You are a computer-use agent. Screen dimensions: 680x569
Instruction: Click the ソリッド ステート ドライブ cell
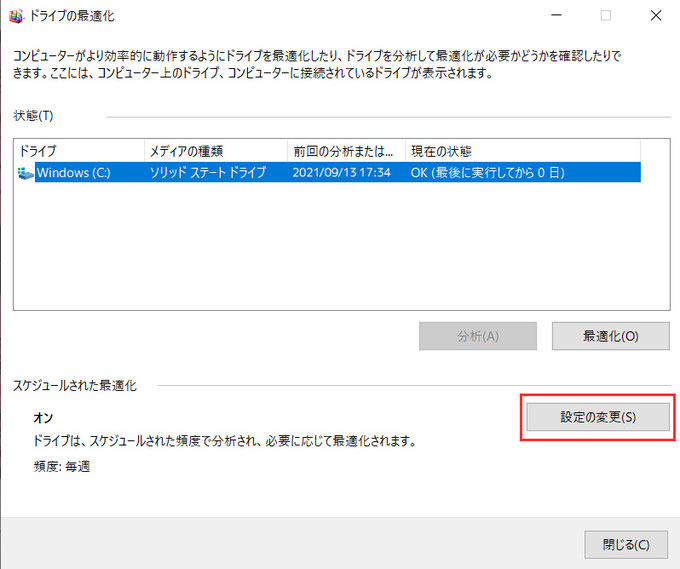tap(208, 173)
